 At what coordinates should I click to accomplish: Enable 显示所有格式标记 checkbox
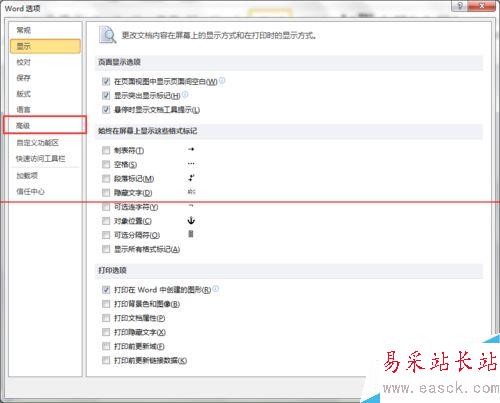[x=106, y=249]
